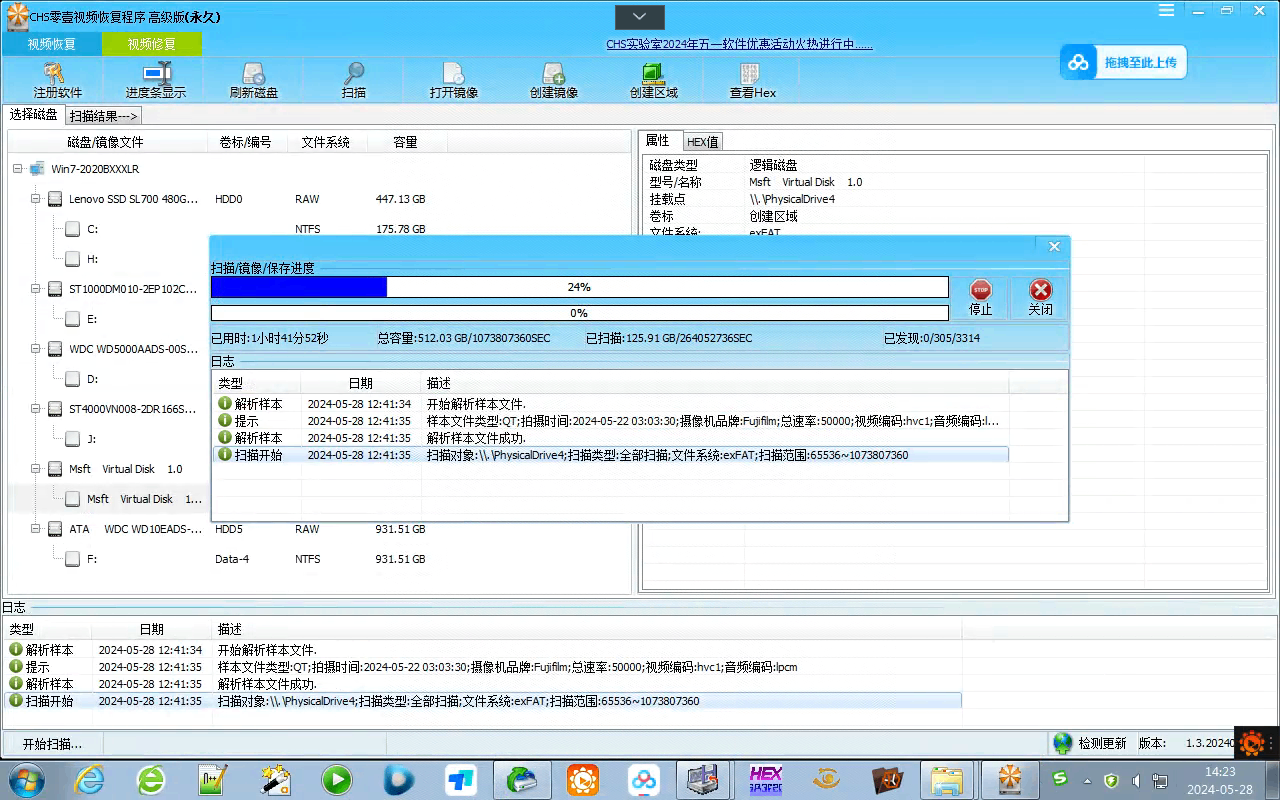
Task: Check the D: partition checkbox
Action: click(73, 379)
